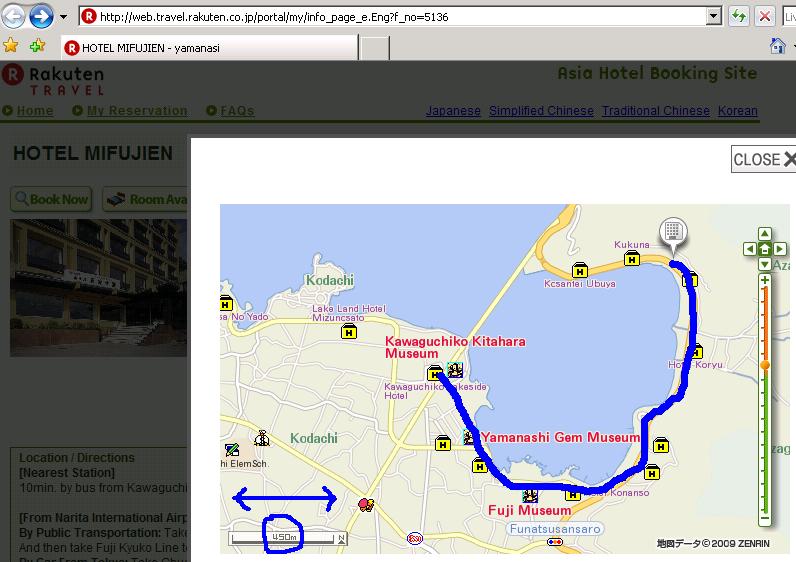Screen dimensions: 796x562
Task: Open the Home link
Action: point(35,111)
